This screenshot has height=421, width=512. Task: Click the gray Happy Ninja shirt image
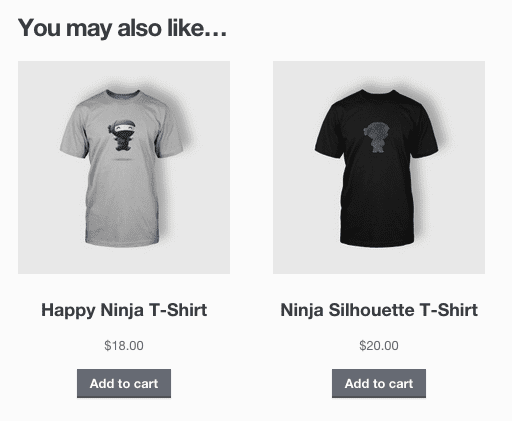pos(124,167)
